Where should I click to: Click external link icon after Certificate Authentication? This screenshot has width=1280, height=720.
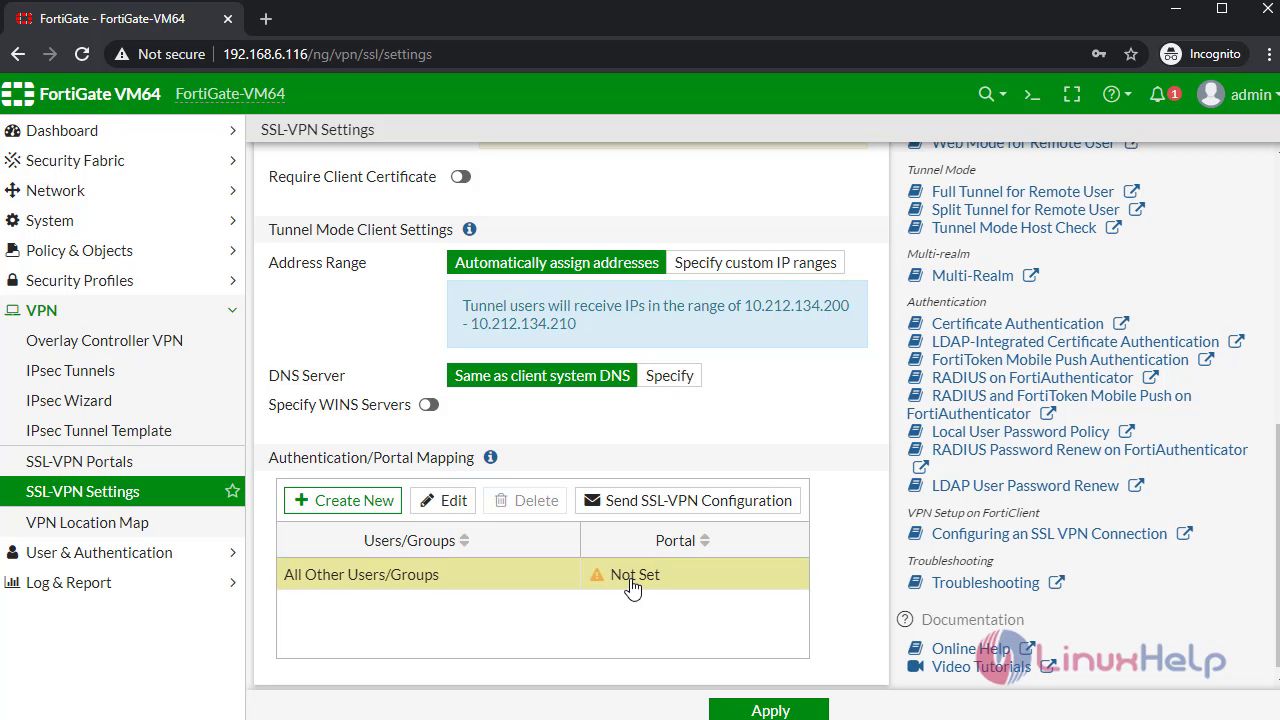coord(1120,323)
